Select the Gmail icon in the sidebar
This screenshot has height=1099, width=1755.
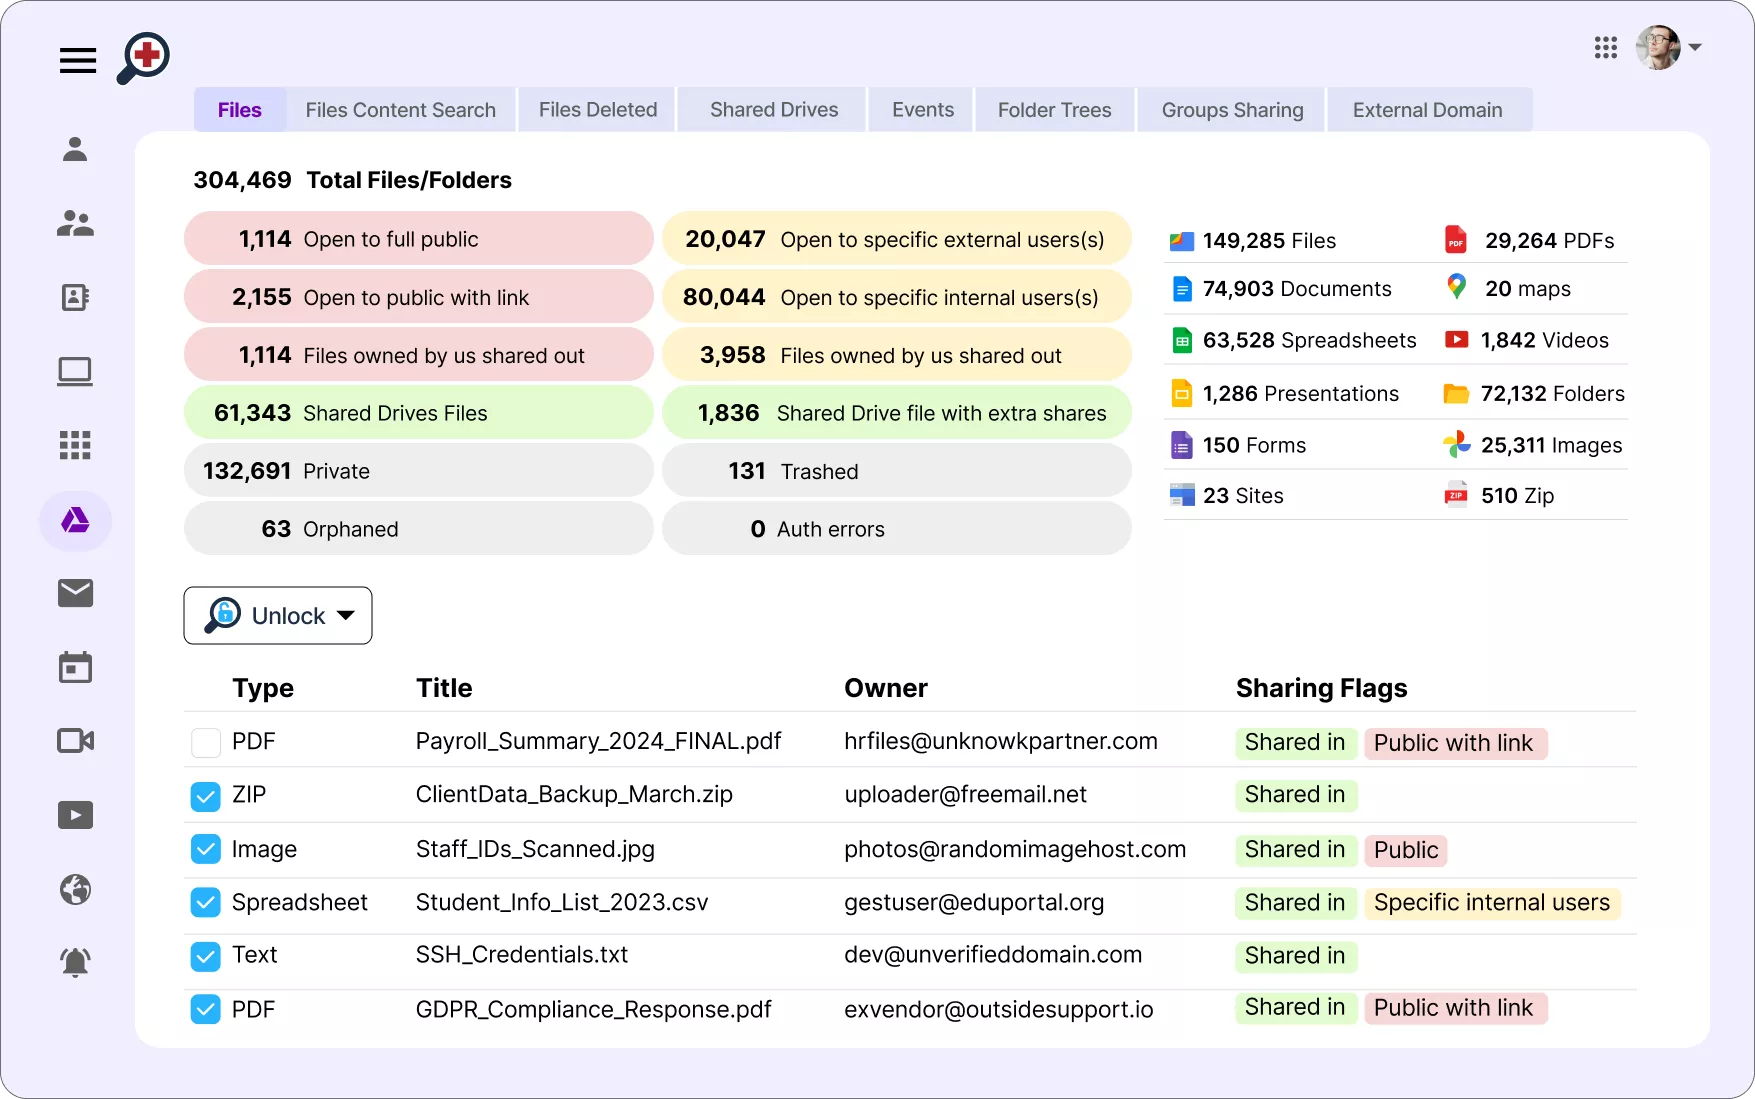click(75, 593)
